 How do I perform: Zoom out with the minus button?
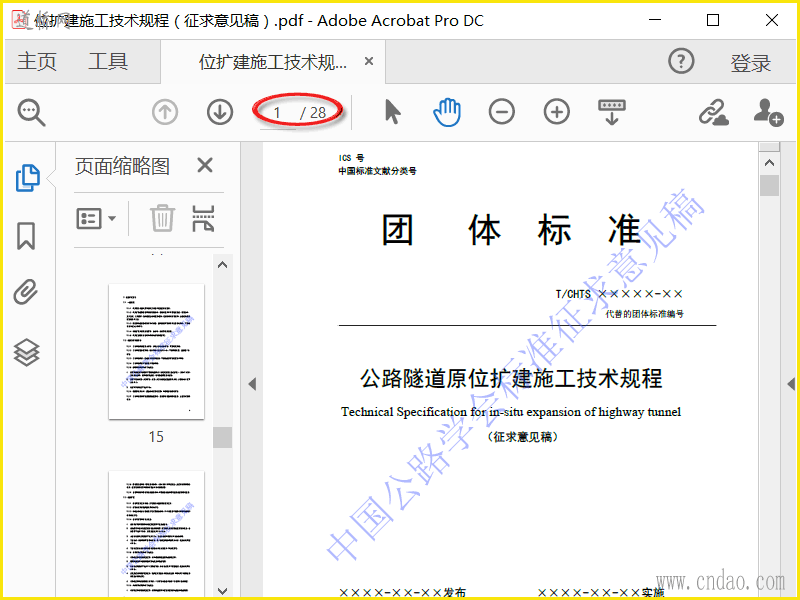coord(502,112)
